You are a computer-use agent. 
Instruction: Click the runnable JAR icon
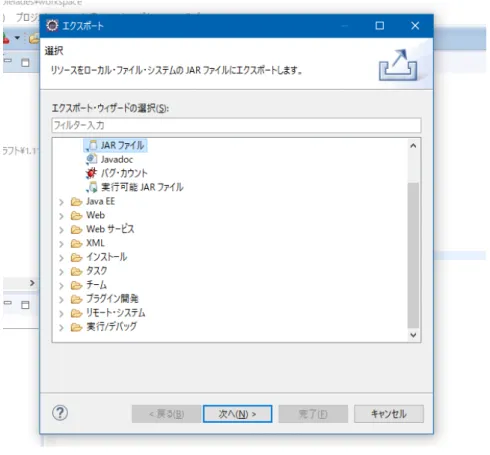tap(91, 187)
